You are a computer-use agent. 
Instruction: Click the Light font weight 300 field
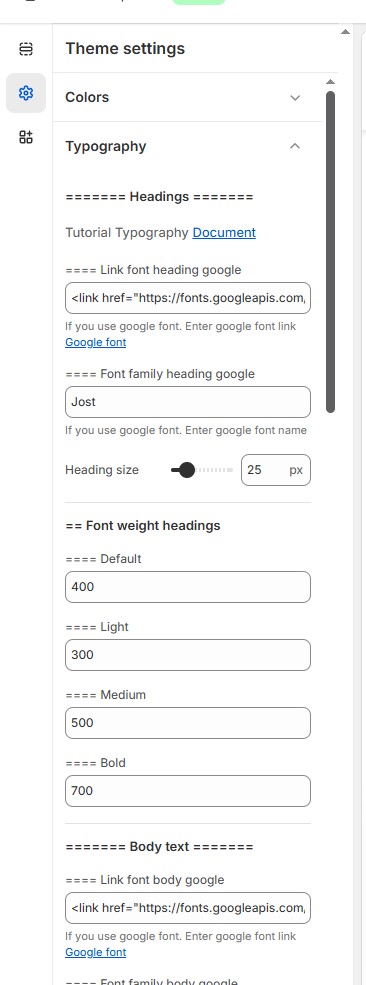click(188, 655)
